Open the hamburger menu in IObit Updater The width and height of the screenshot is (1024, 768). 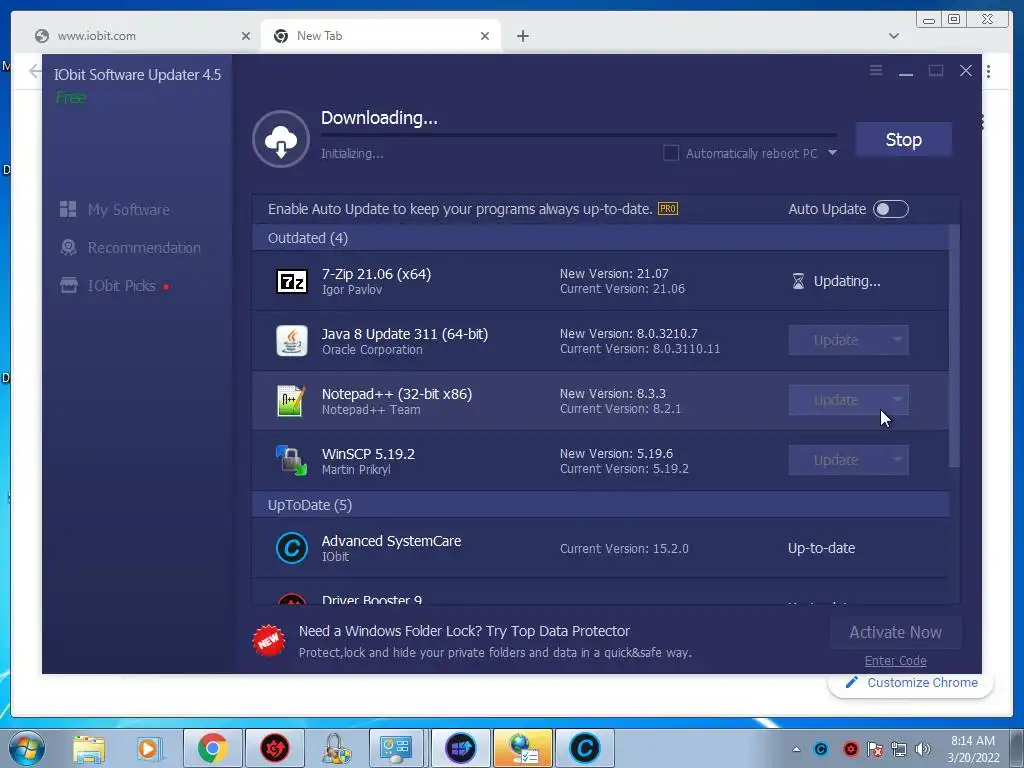tap(876, 71)
